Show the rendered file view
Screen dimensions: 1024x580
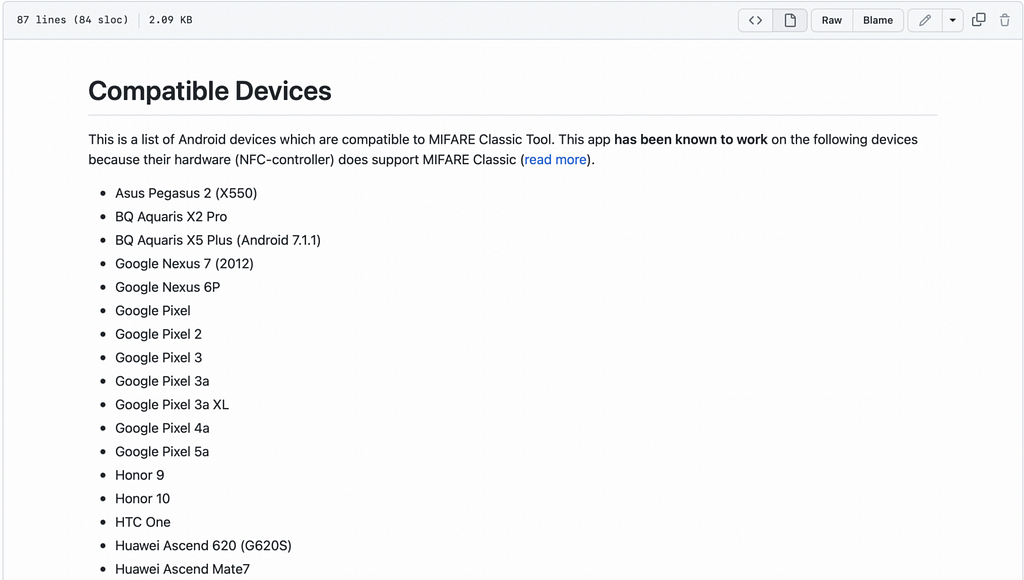[790, 20]
